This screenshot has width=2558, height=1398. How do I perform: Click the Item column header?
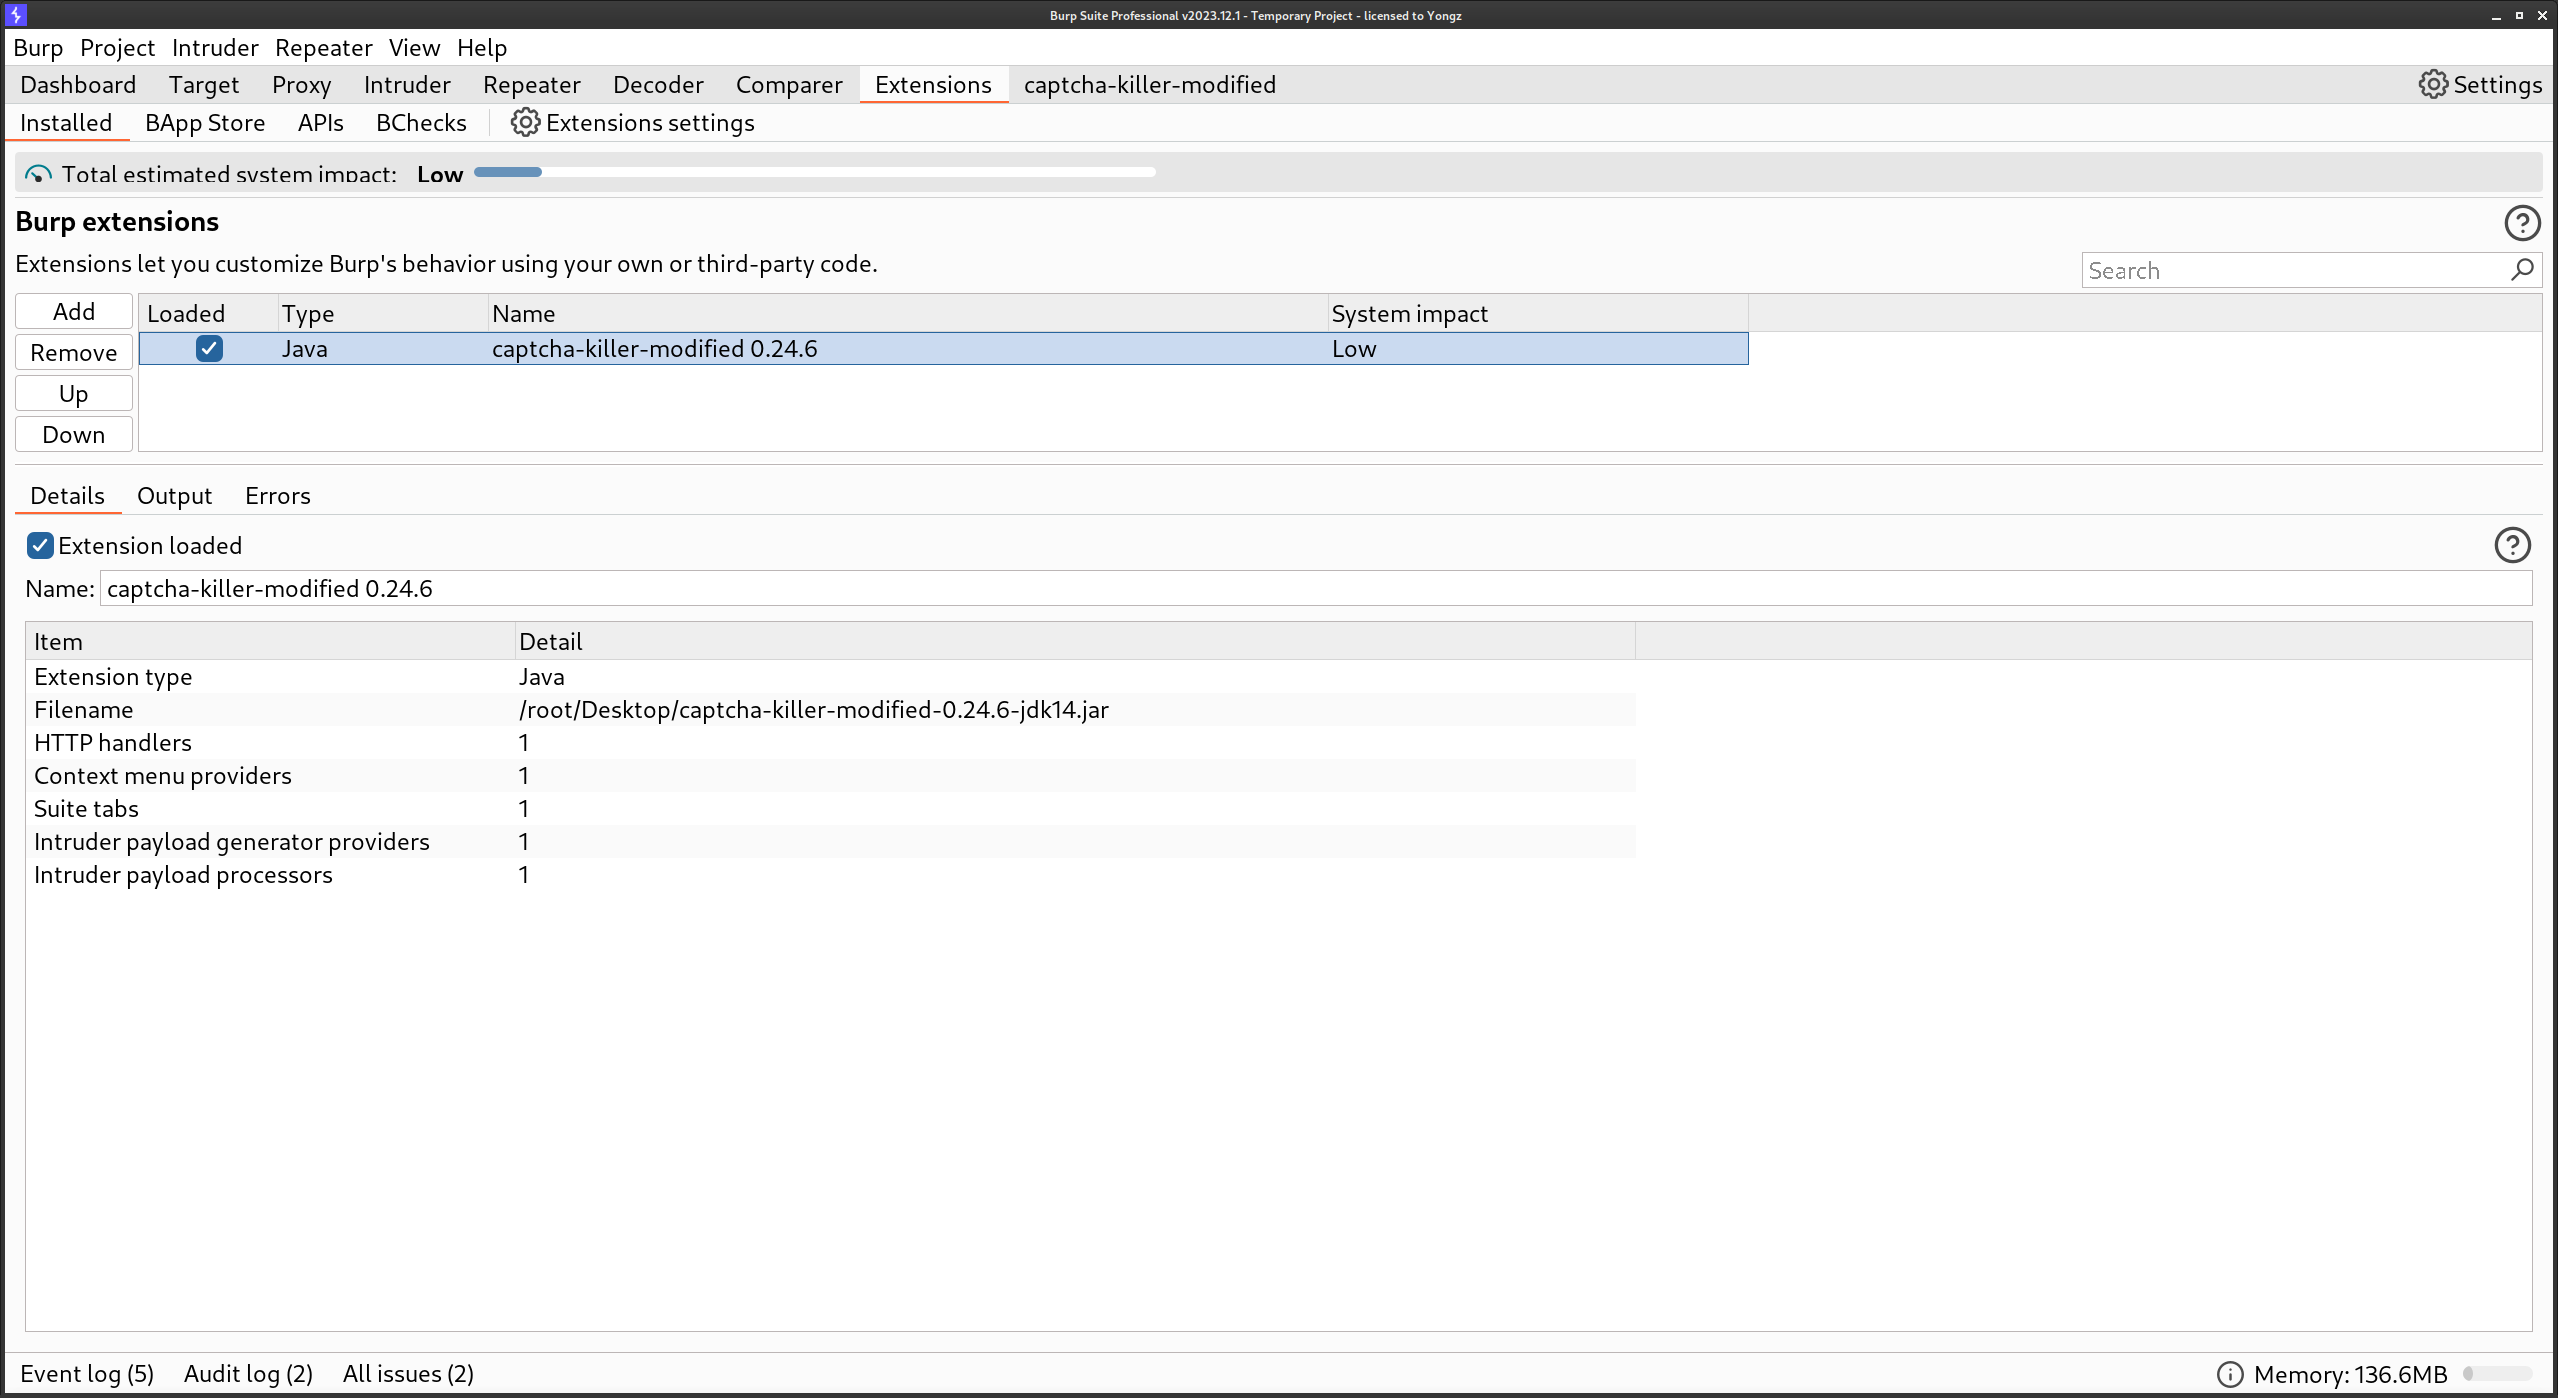tap(270, 641)
